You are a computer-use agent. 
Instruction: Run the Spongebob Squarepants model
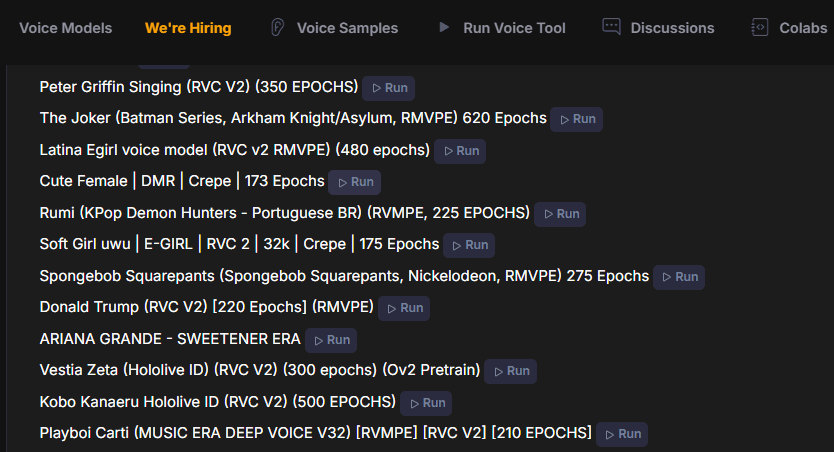click(x=679, y=277)
